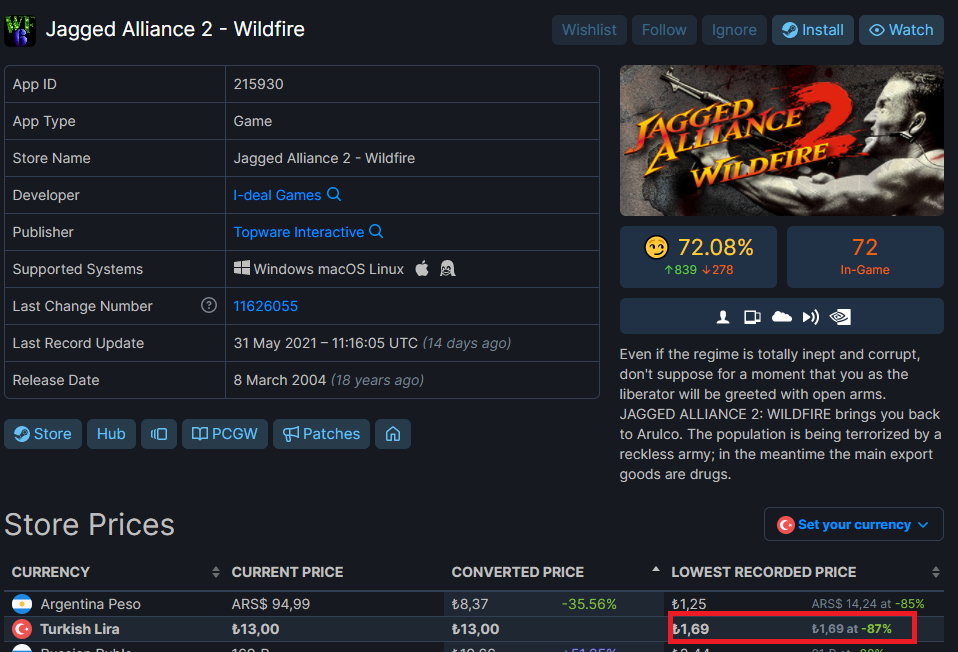The height and width of the screenshot is (652, 958).
Task: Click the ARS$ 94,99 price cell
Action: (x=271, y=604)
